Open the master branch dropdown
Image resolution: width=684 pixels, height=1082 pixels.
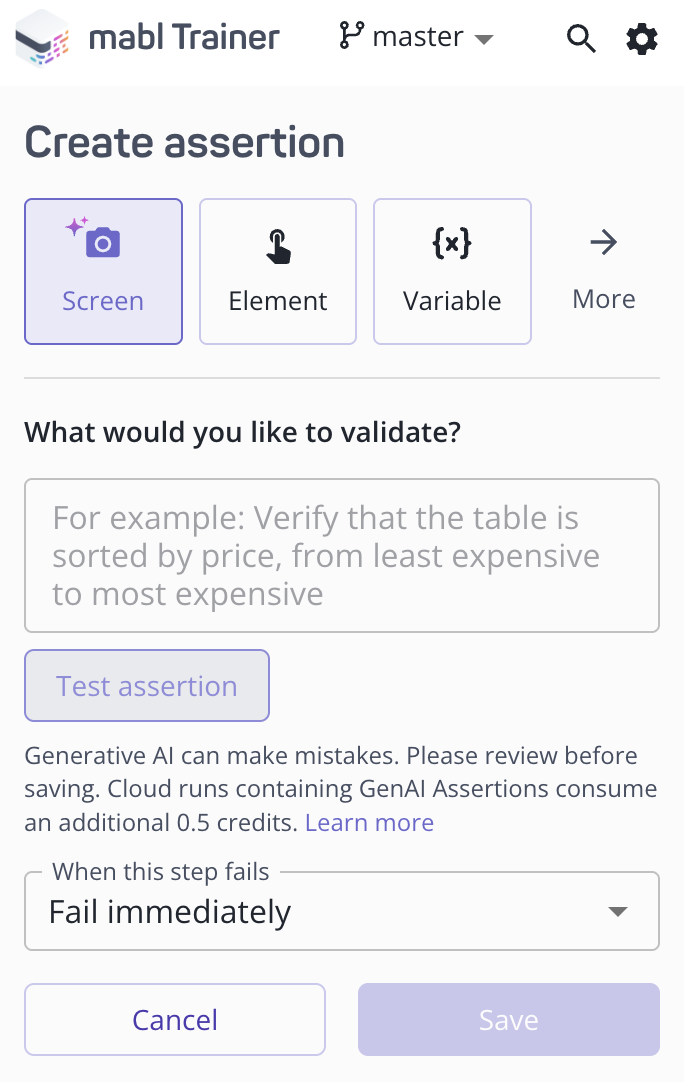pyautogui.click(x=417, y=38)
